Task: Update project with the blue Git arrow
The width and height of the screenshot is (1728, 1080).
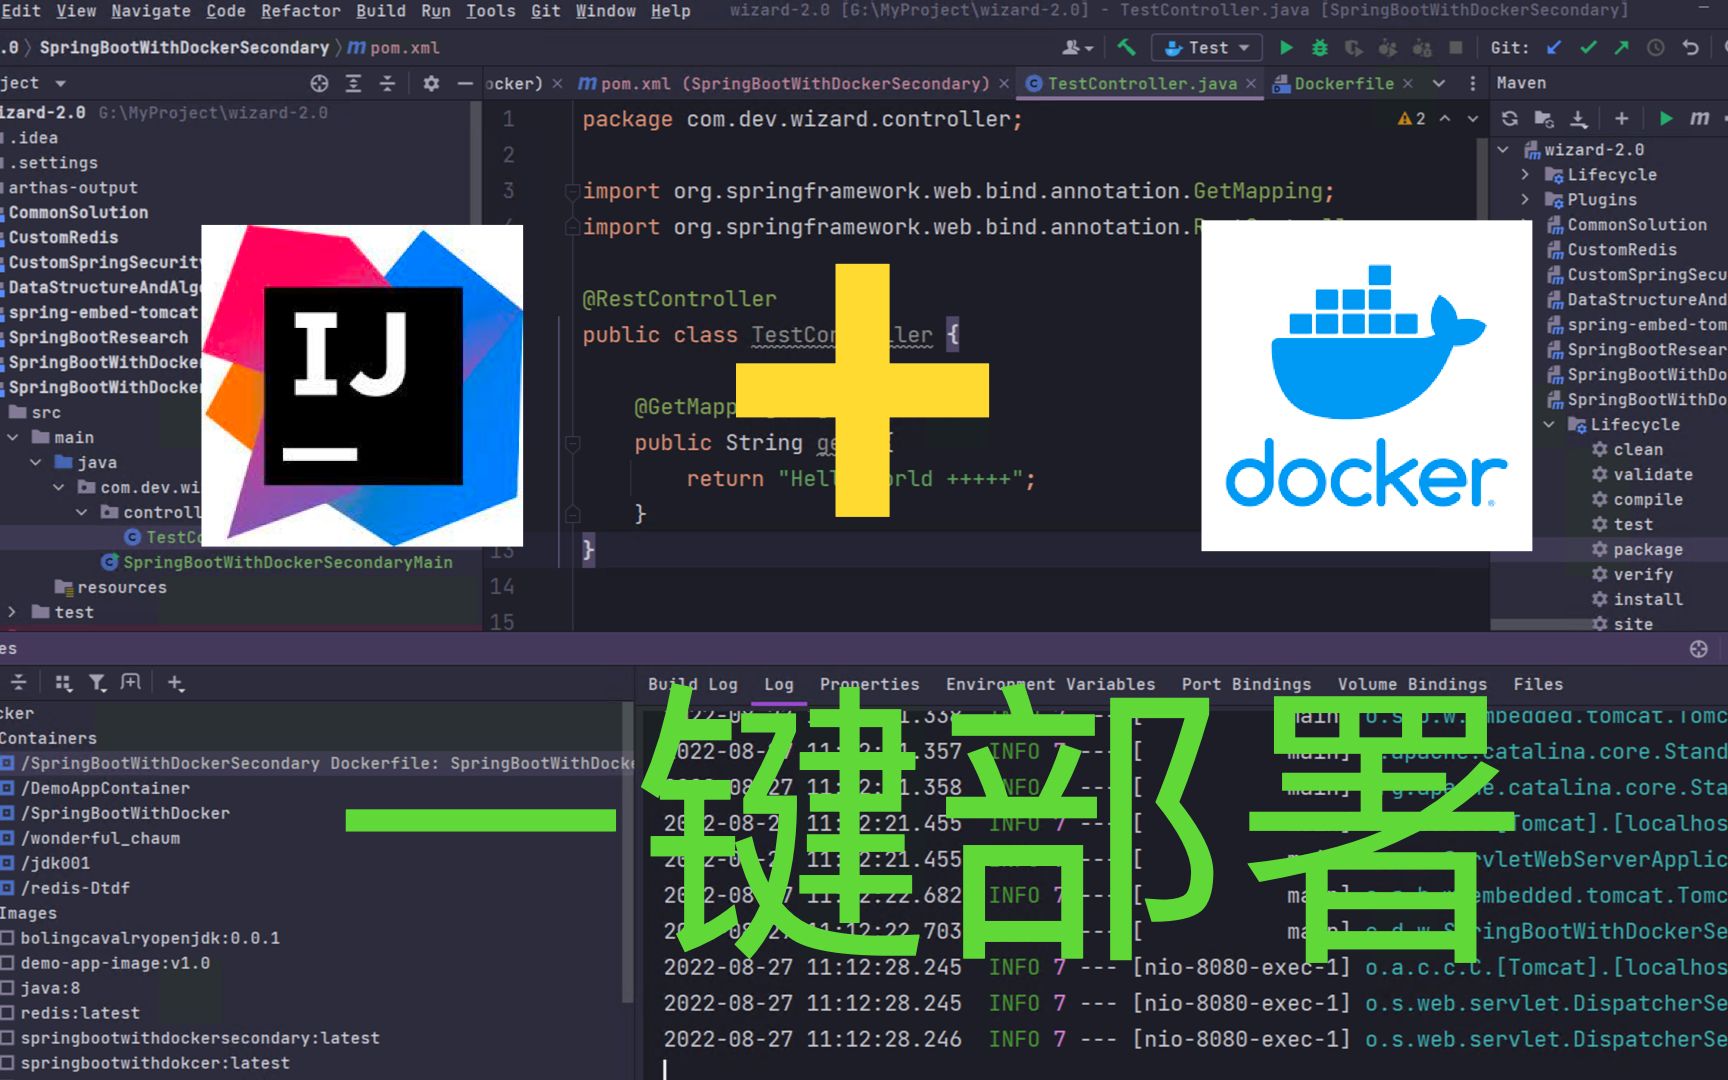Action: [1554, 47]
